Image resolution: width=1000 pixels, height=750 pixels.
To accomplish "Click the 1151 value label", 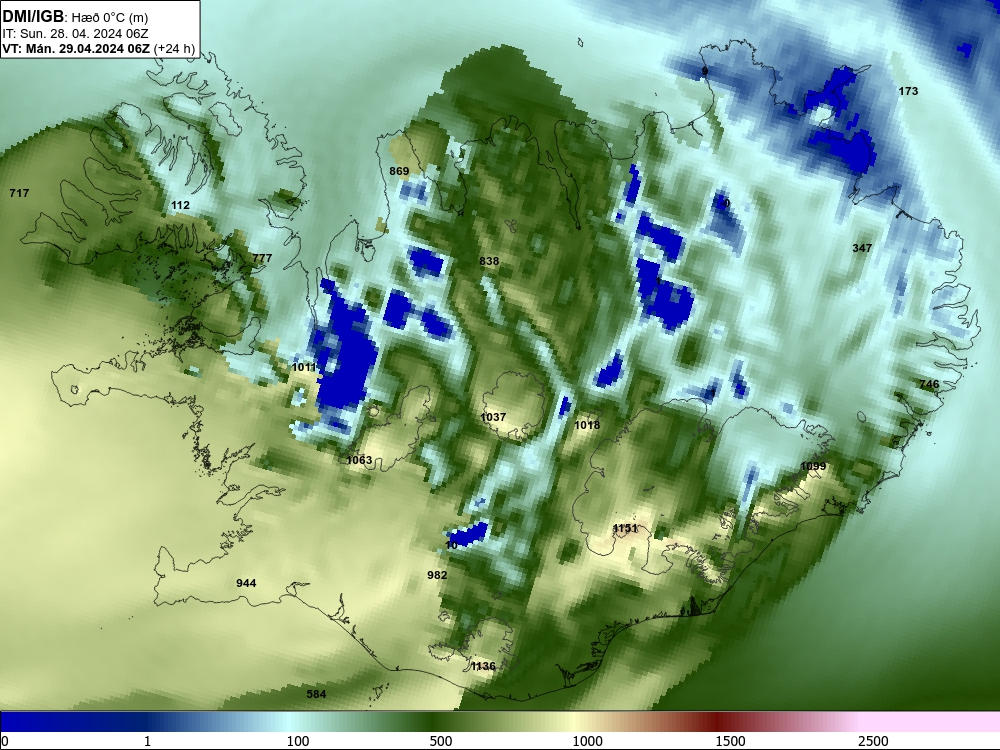I will (625, 528).
